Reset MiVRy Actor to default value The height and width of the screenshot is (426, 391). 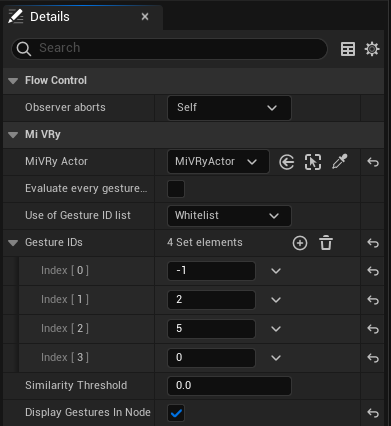point(373,162)
